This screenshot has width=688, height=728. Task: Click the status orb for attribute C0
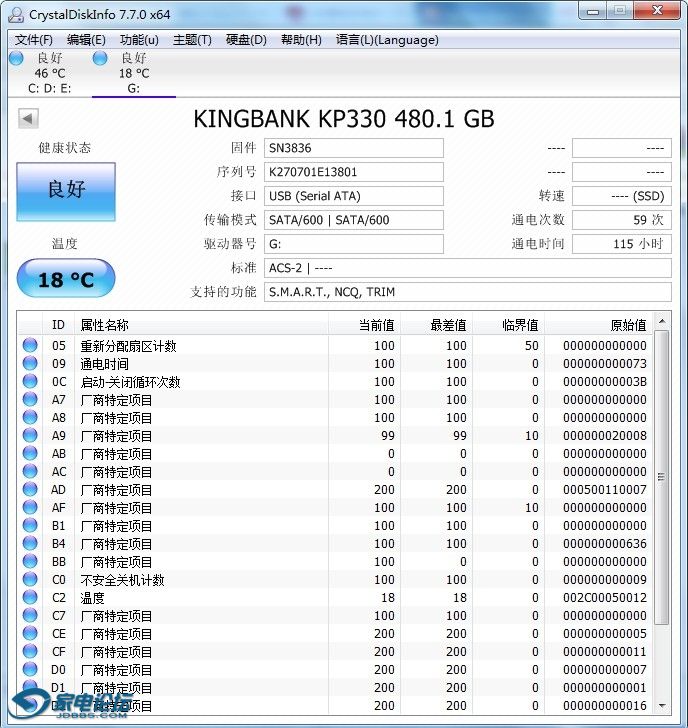click(x=30, y=579)
